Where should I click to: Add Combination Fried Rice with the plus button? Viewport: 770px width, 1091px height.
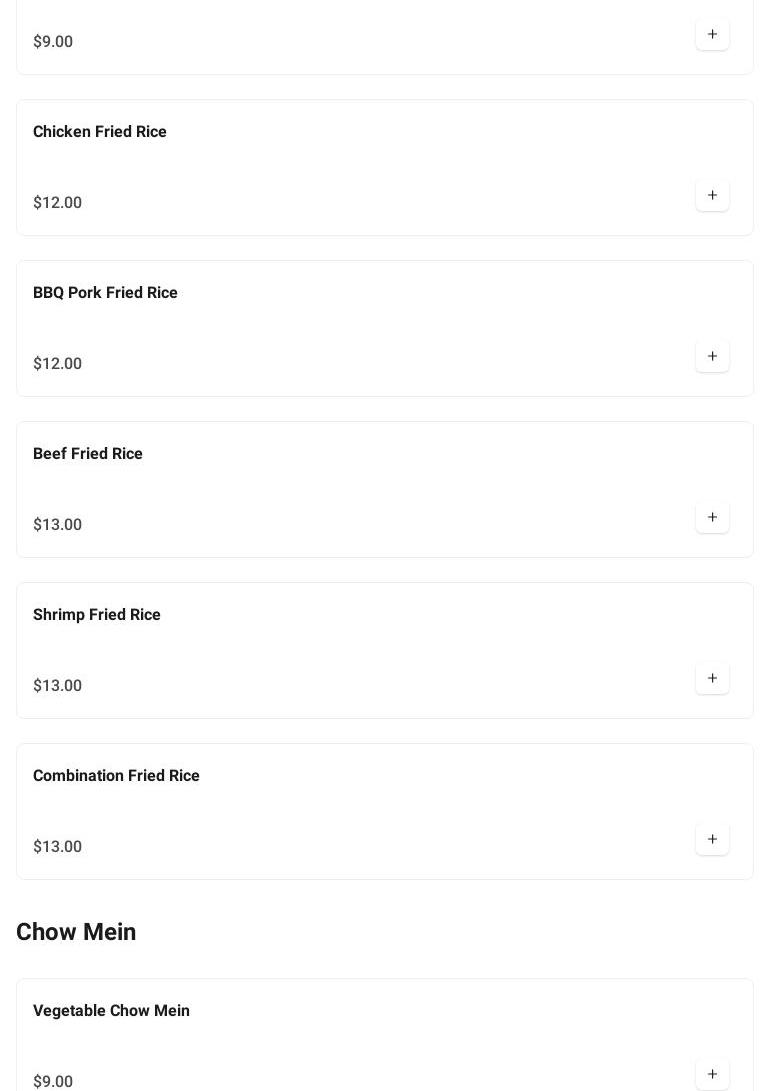pos(712,839)
